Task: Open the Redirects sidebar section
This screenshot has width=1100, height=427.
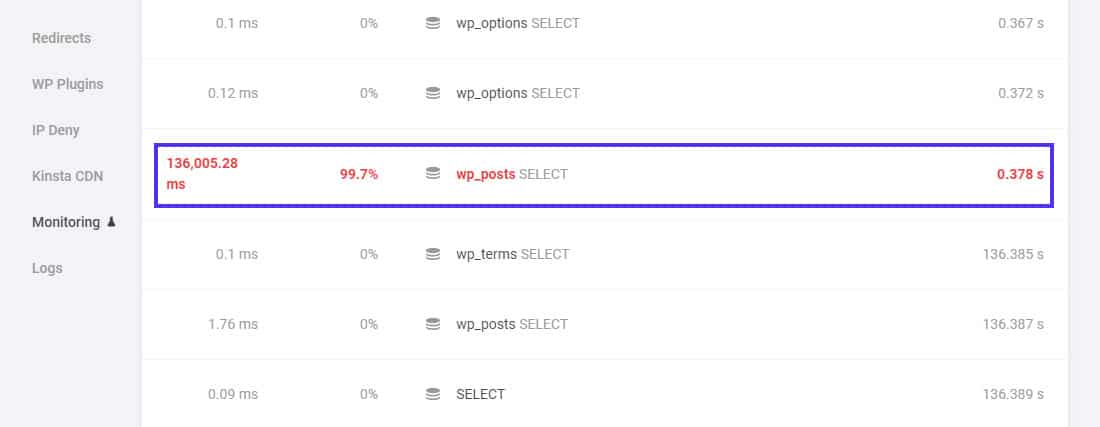Action: (x=61, y=38)
